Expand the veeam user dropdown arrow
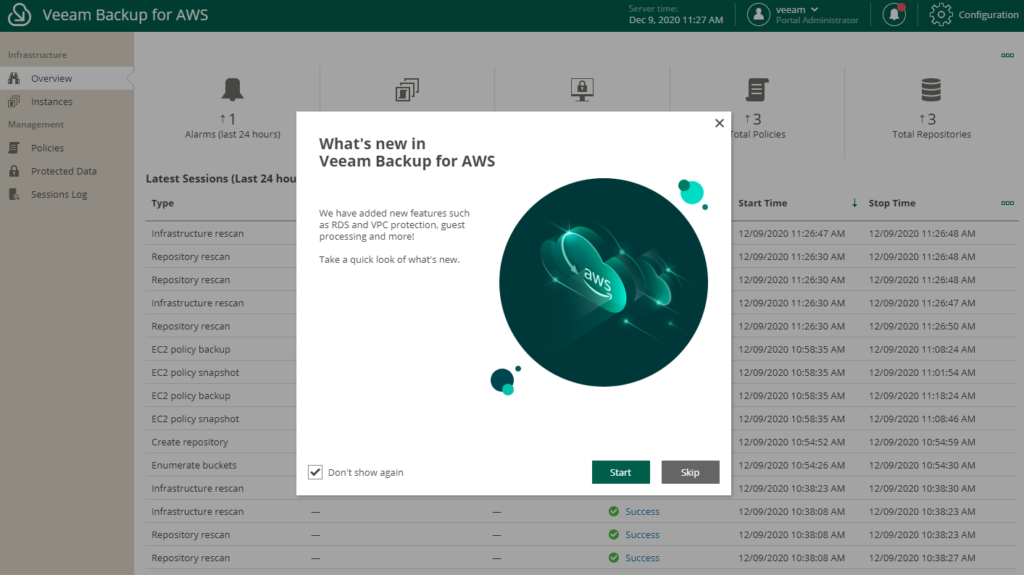 click(x=814, y=10)
